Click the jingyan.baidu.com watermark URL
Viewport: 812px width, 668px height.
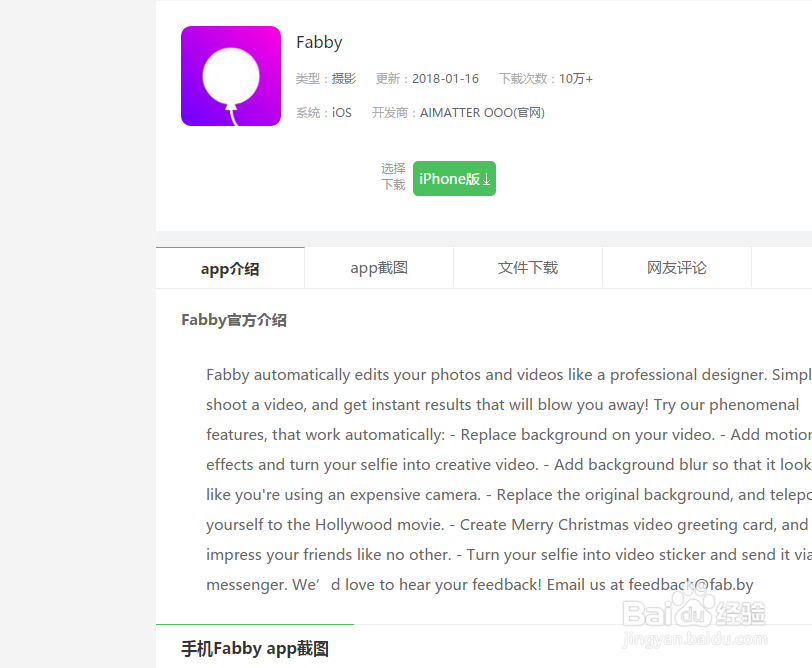[694, 639]
